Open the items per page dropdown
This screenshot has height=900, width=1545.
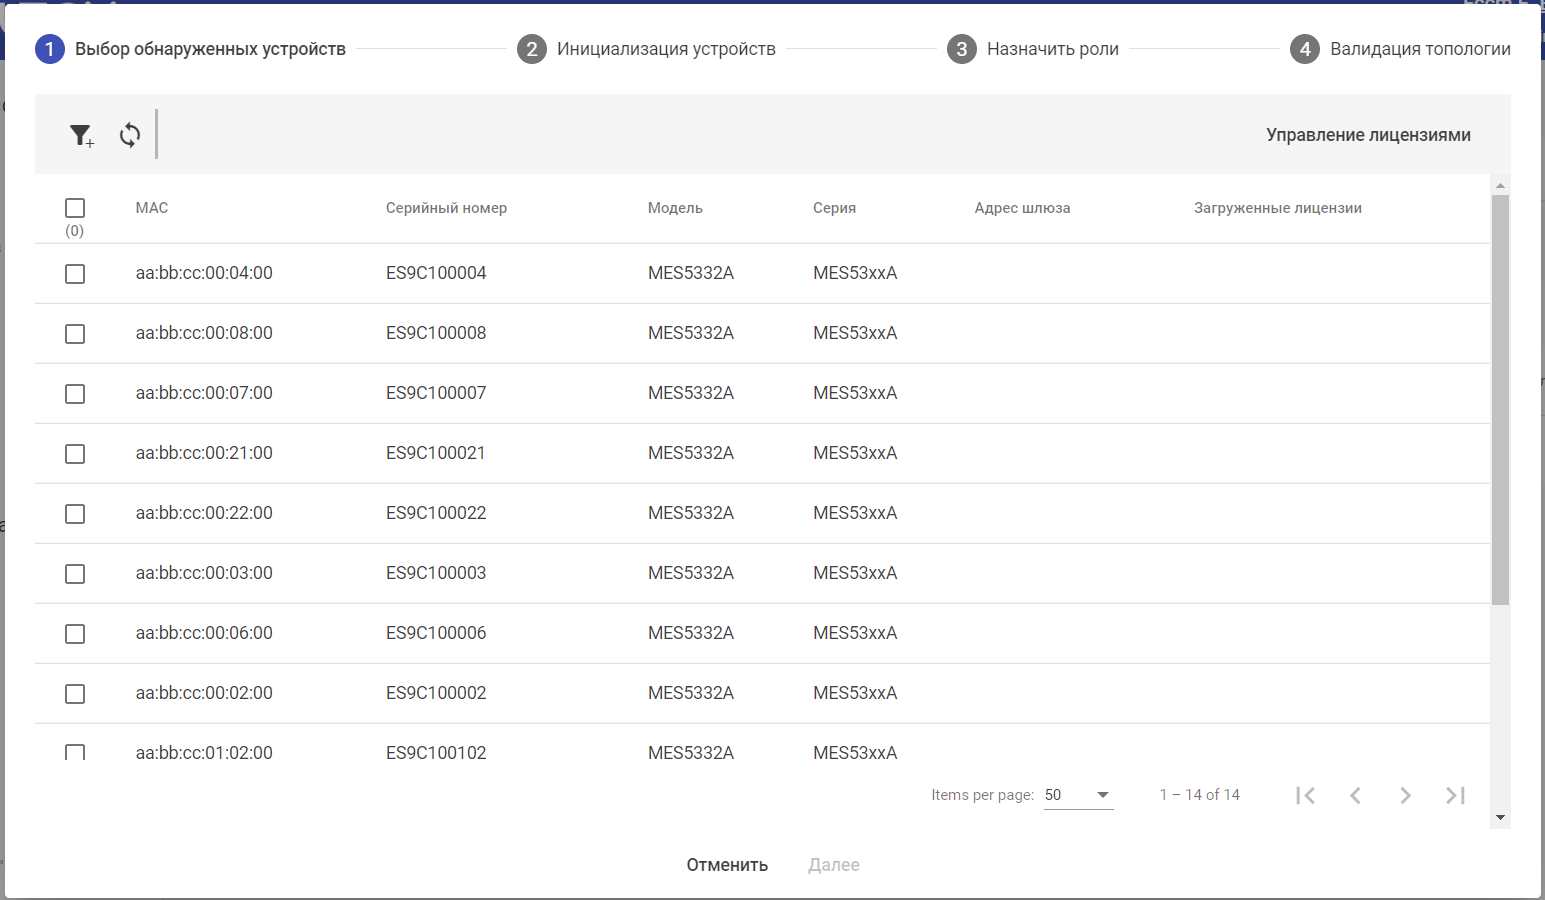coord(1078,795)
